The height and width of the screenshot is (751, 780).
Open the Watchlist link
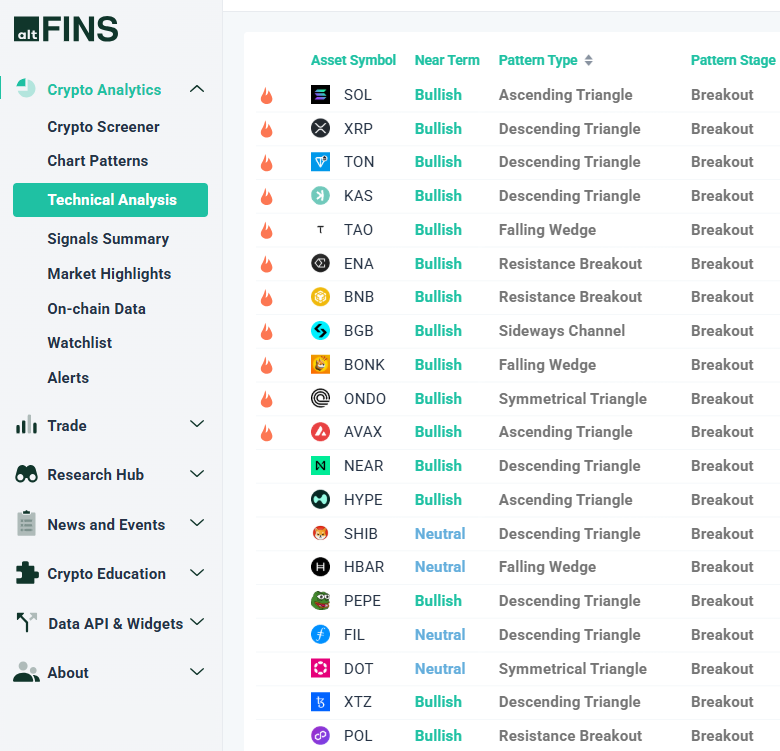tap(80, 343)
